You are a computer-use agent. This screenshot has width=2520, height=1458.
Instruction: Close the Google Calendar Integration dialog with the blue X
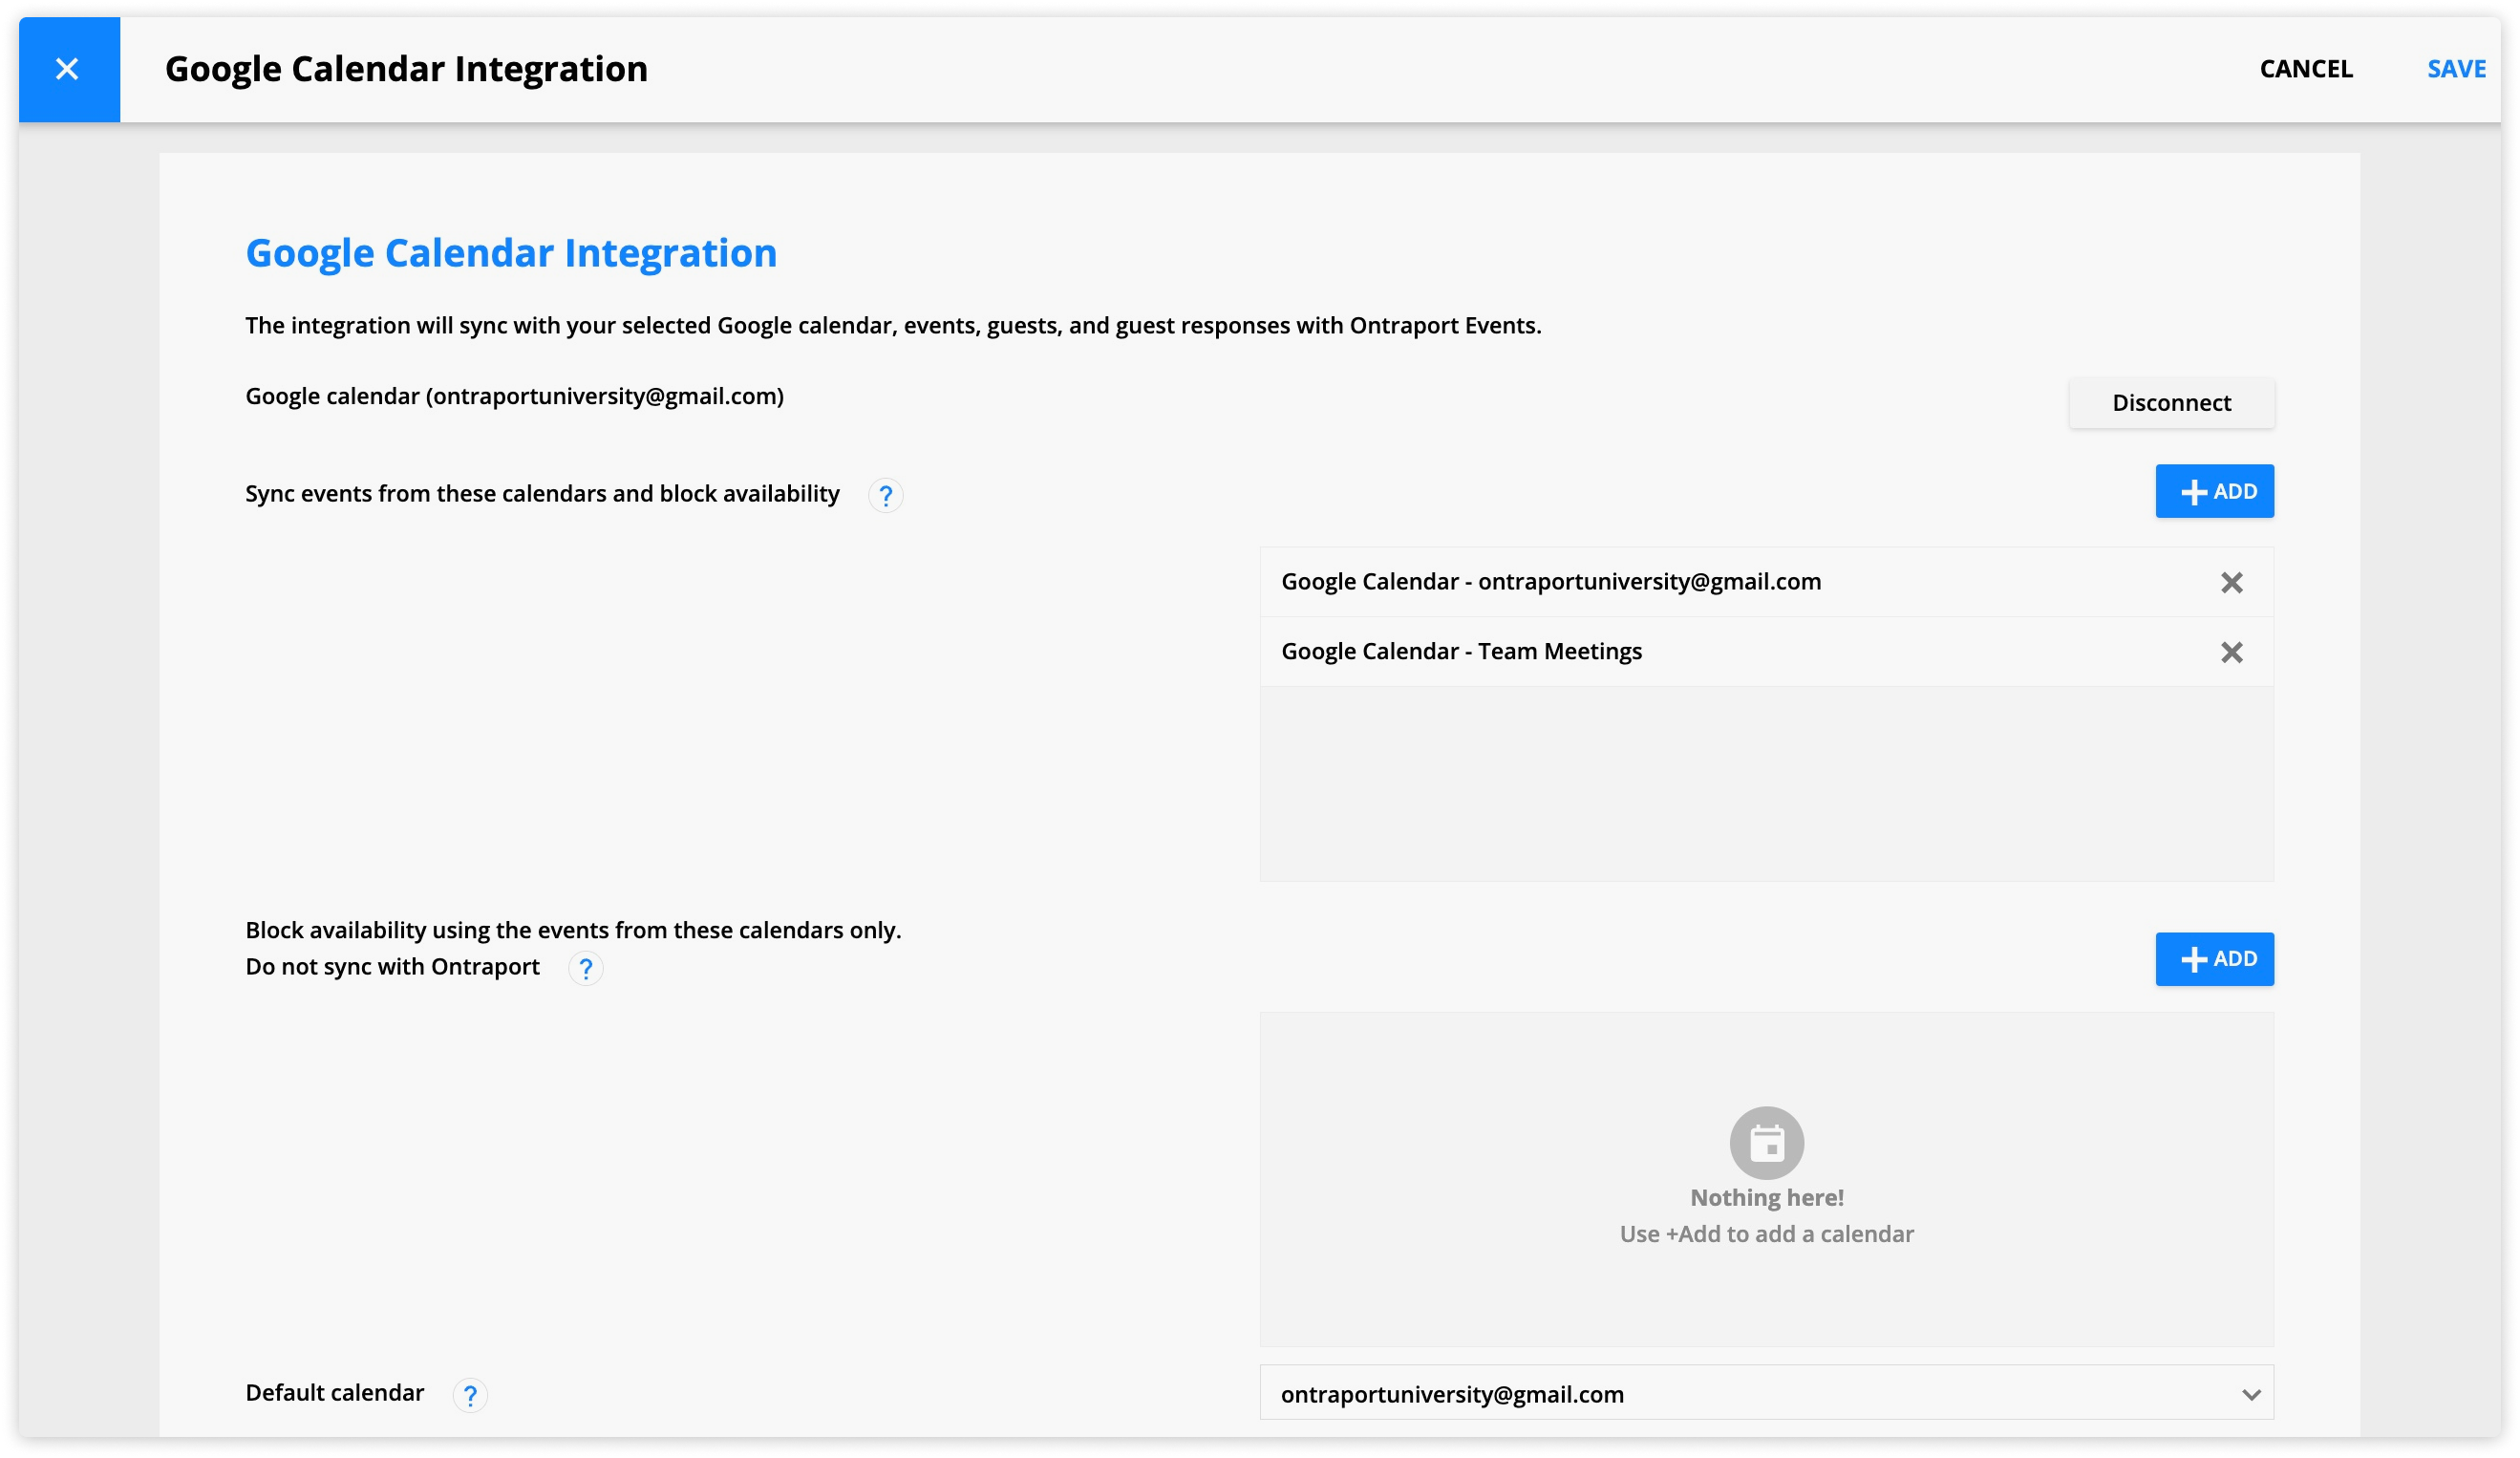68,69
